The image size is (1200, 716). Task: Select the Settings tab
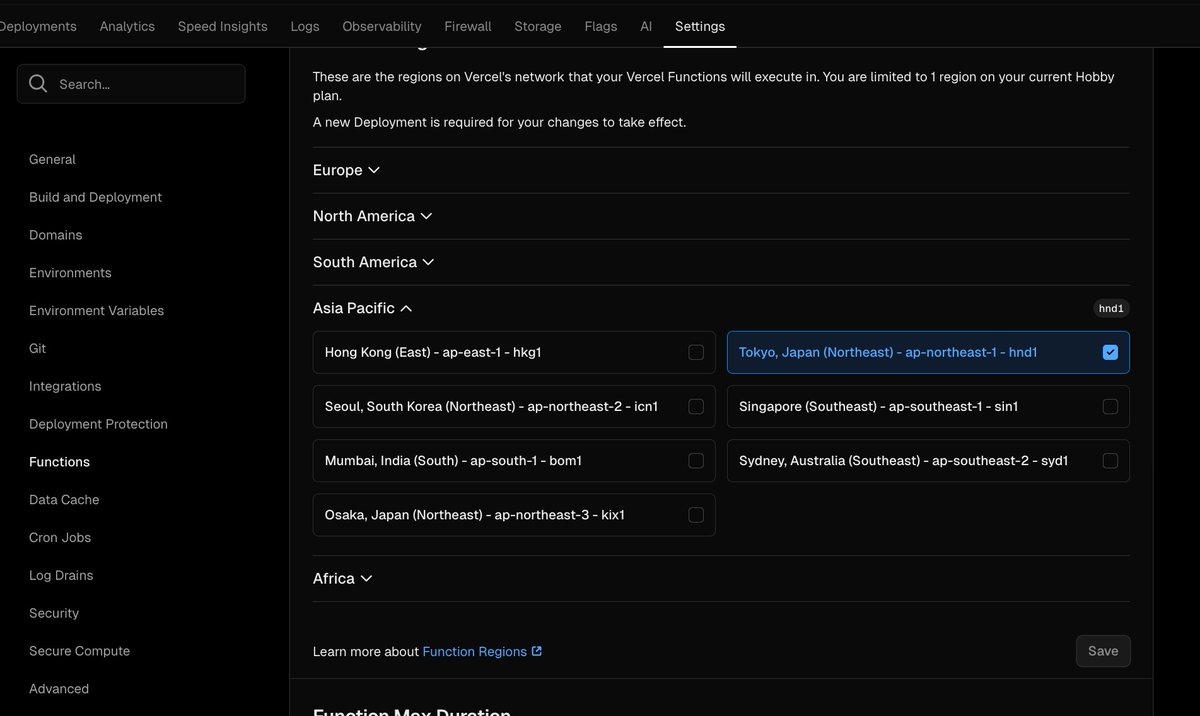tap(700, 26)
